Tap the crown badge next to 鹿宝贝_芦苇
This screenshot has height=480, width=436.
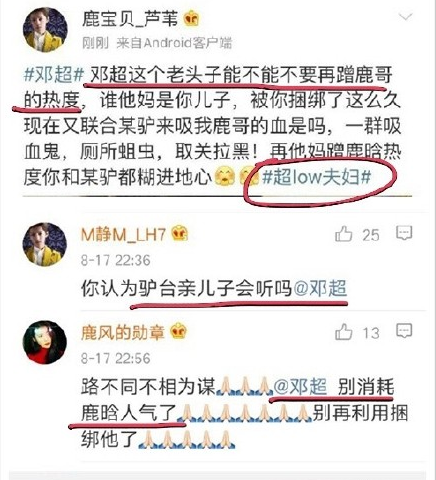point(191,18)
